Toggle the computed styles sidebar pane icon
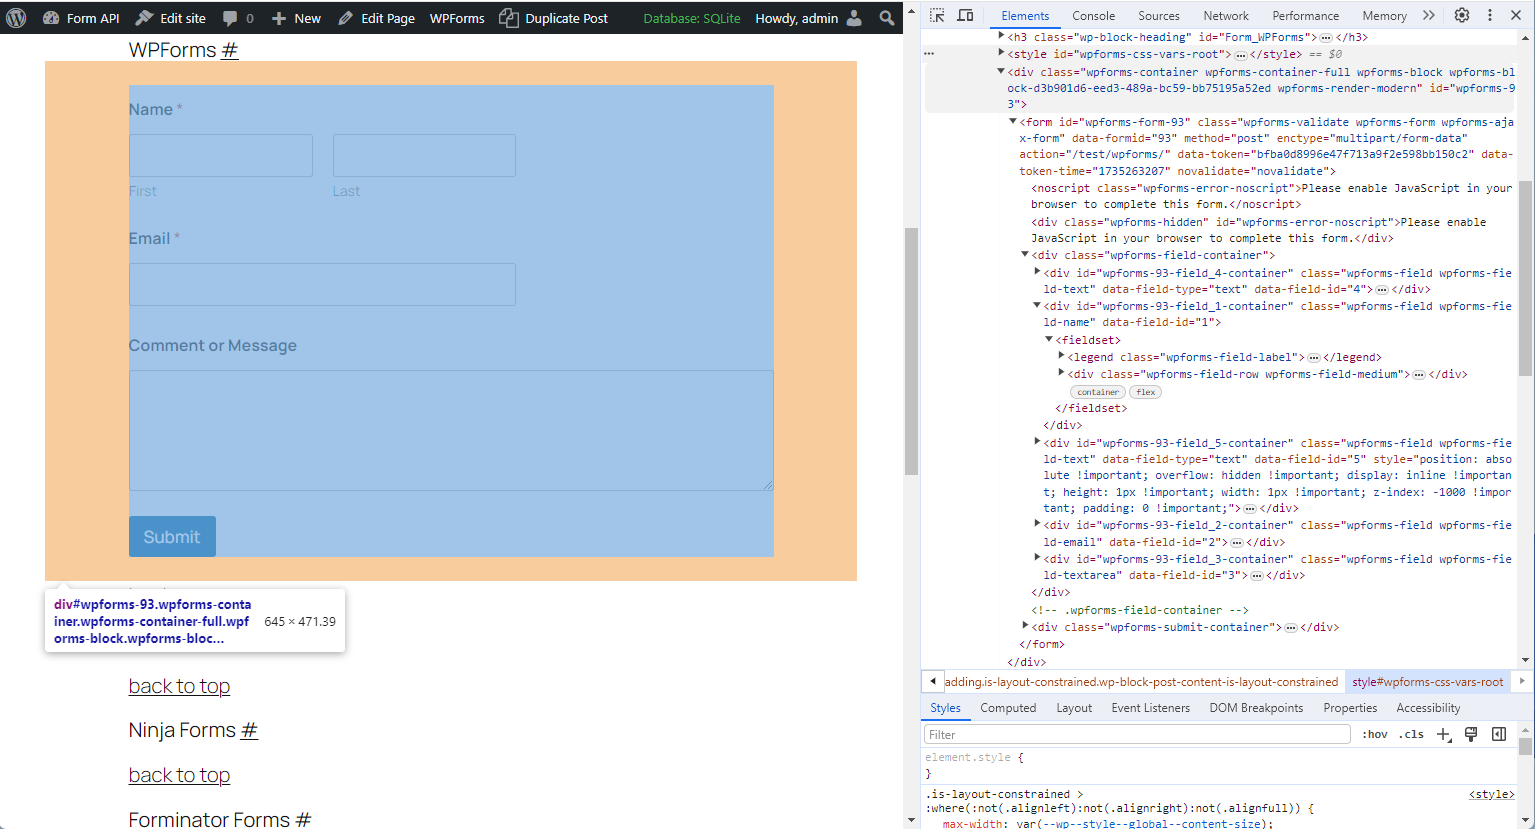The height and width of the screenshot is (829, 1535). point(1498,734)
